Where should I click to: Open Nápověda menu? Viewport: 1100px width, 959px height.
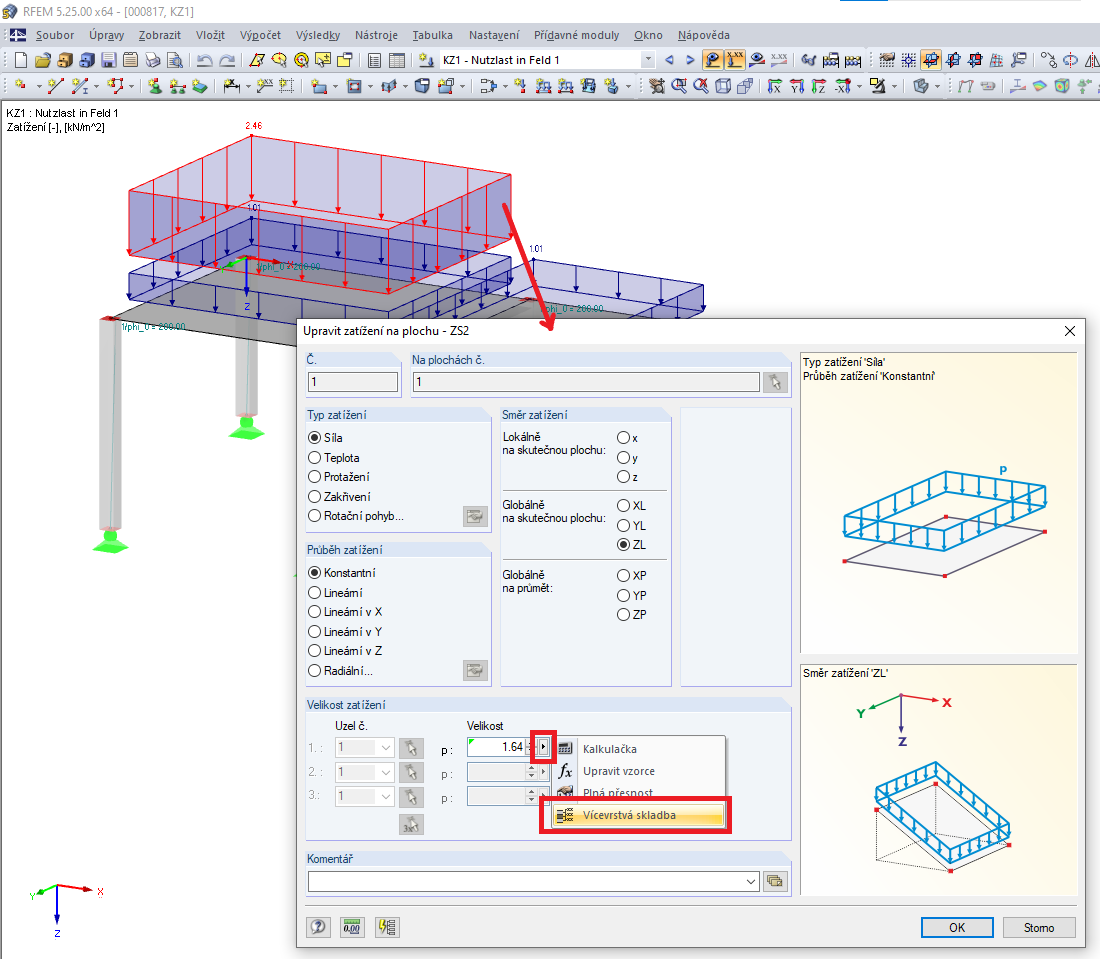pos(704,35)
